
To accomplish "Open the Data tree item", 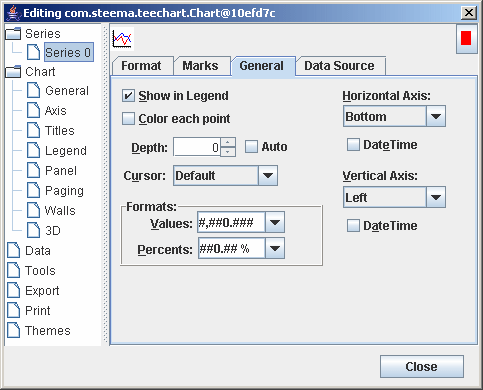I will tap(38, 251).
